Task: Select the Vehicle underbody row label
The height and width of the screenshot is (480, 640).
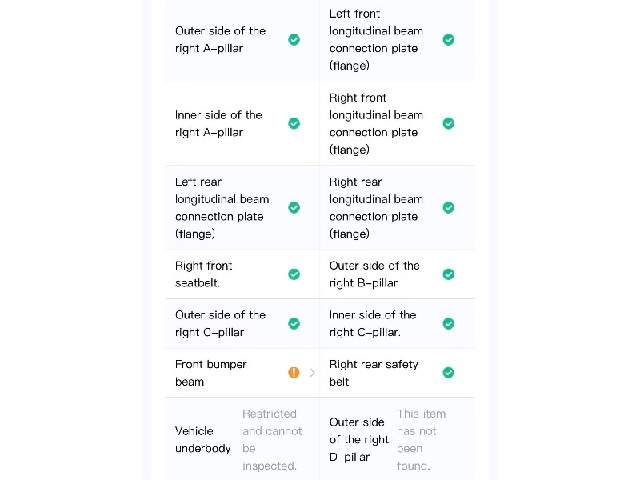Action: click(x=203, y=440)
